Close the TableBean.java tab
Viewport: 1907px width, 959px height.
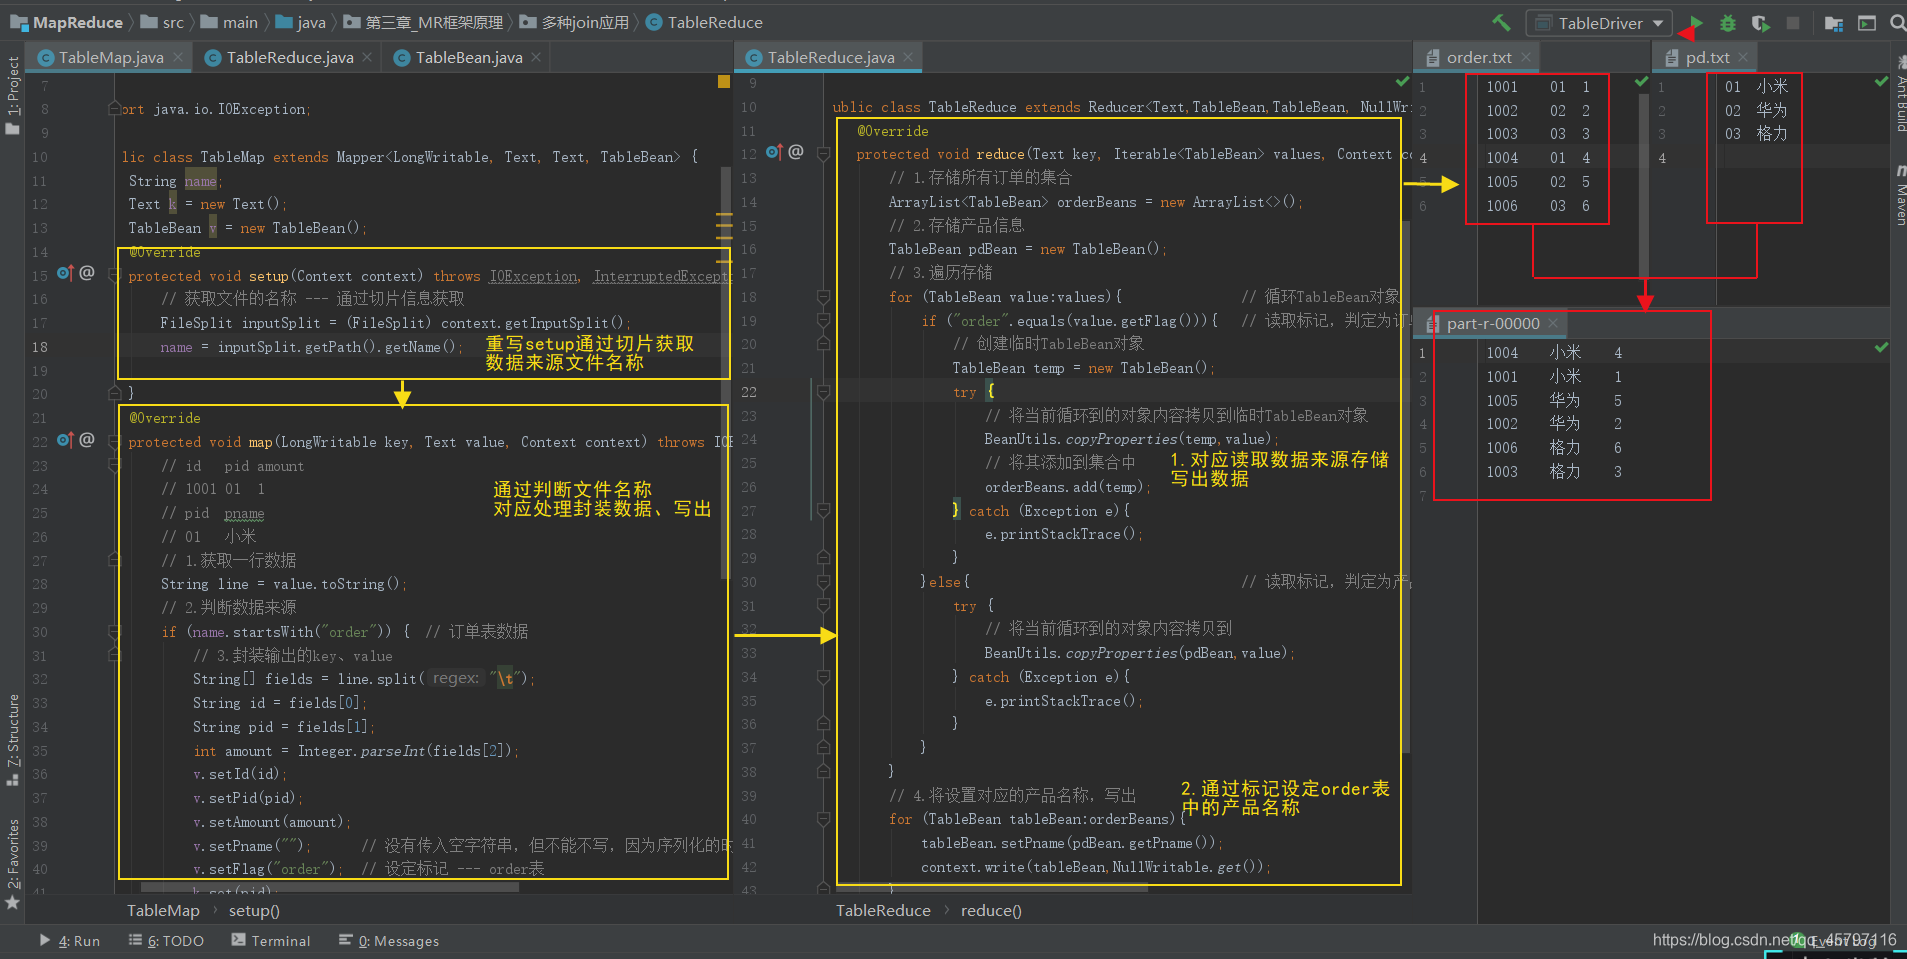536,57
